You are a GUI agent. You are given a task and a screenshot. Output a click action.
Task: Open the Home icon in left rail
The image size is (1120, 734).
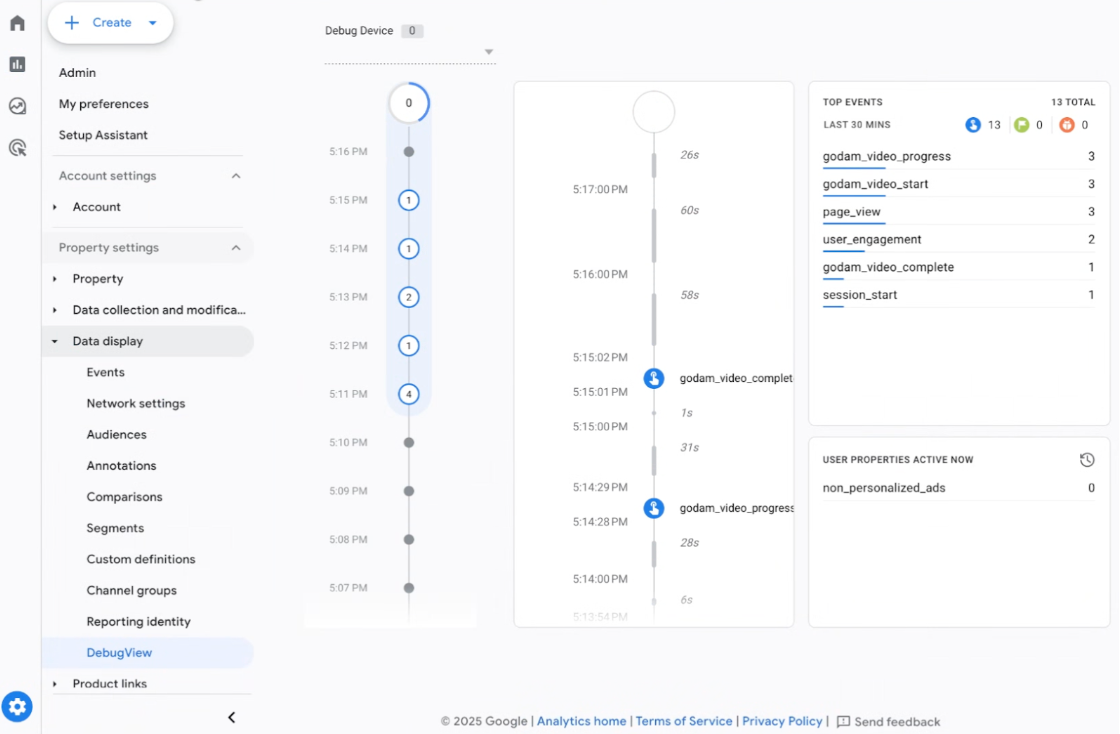(x=17, y=23)
